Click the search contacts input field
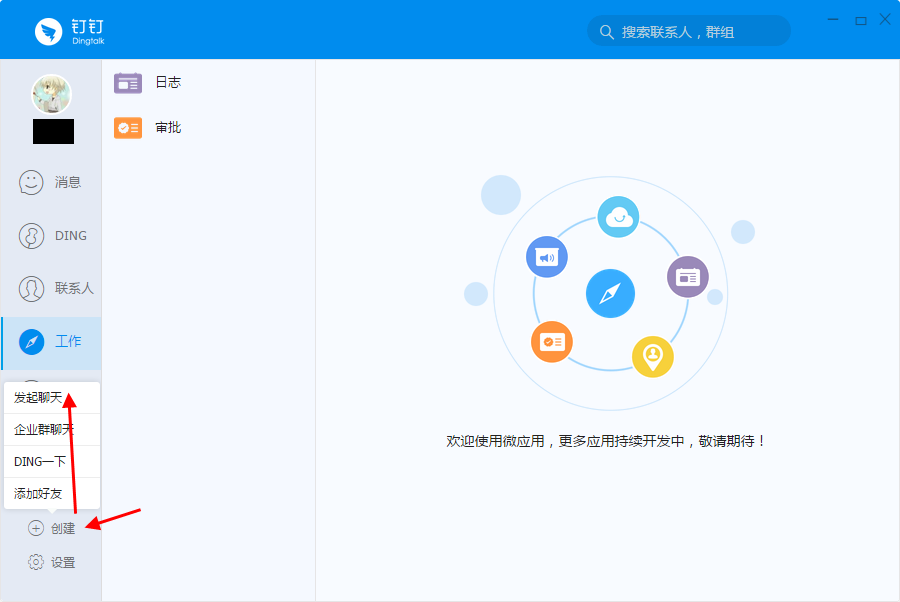The image size is (900, 602). pyautogui.click(x=700, y=32)
